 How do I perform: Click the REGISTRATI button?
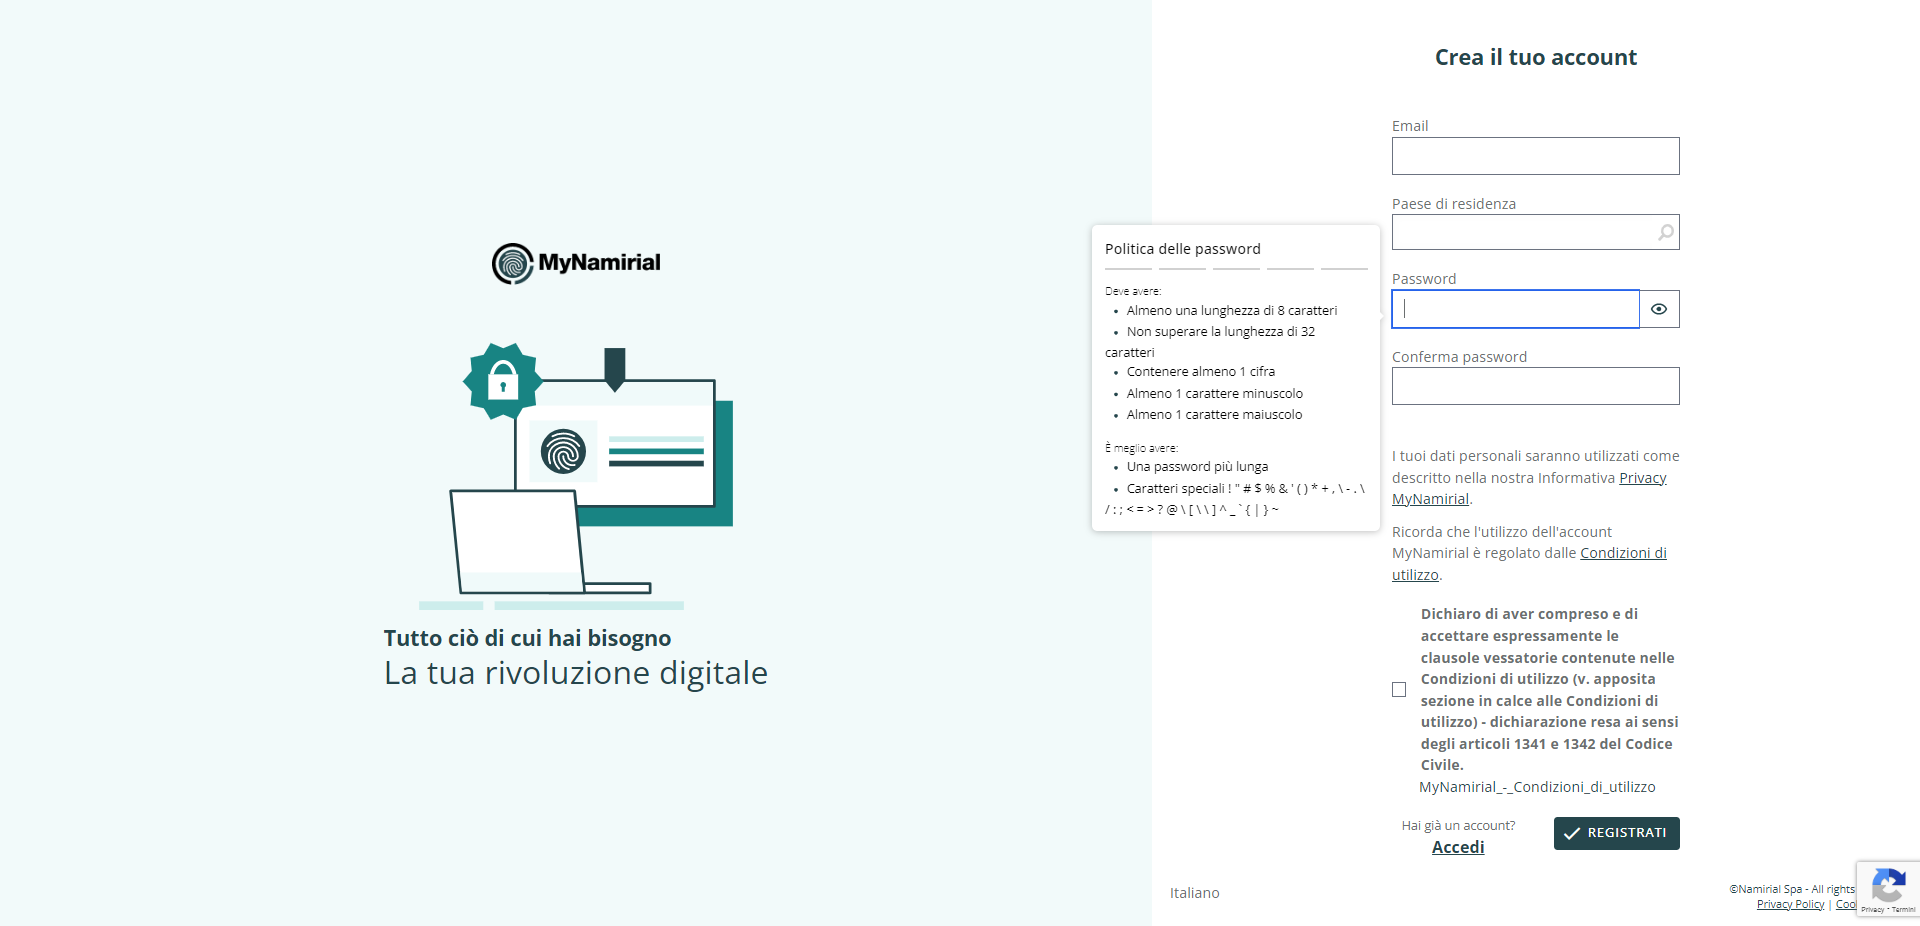pos(1616,833)
